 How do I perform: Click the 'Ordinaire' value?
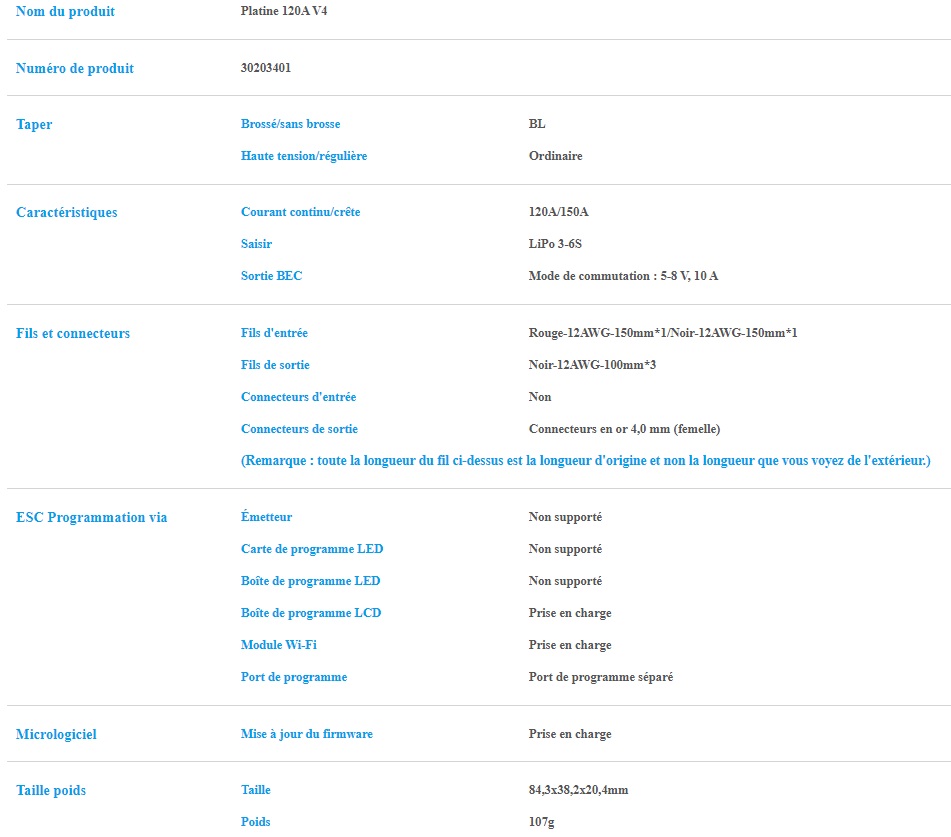pyautogui.click(x=556, y=156)
